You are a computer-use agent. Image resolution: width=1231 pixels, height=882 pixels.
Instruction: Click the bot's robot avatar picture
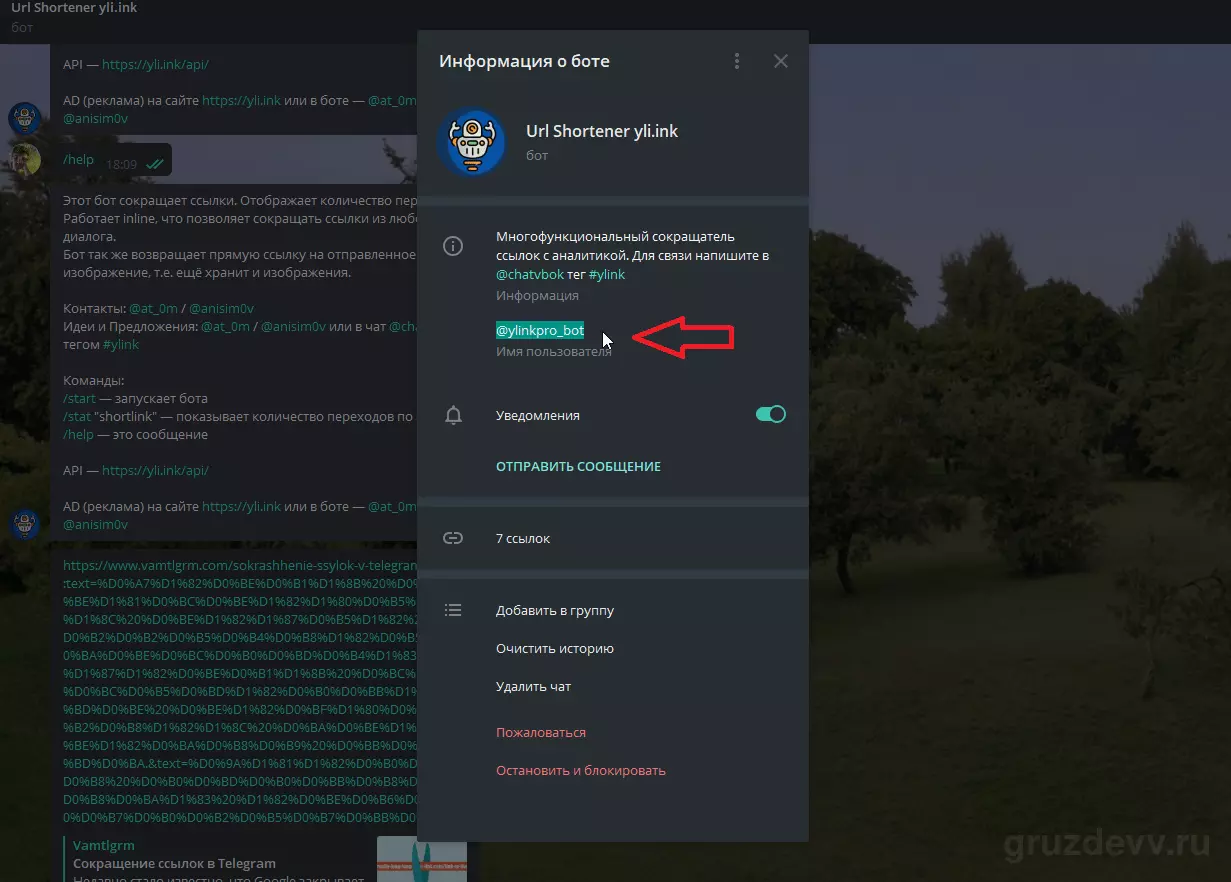pos(471,142)
